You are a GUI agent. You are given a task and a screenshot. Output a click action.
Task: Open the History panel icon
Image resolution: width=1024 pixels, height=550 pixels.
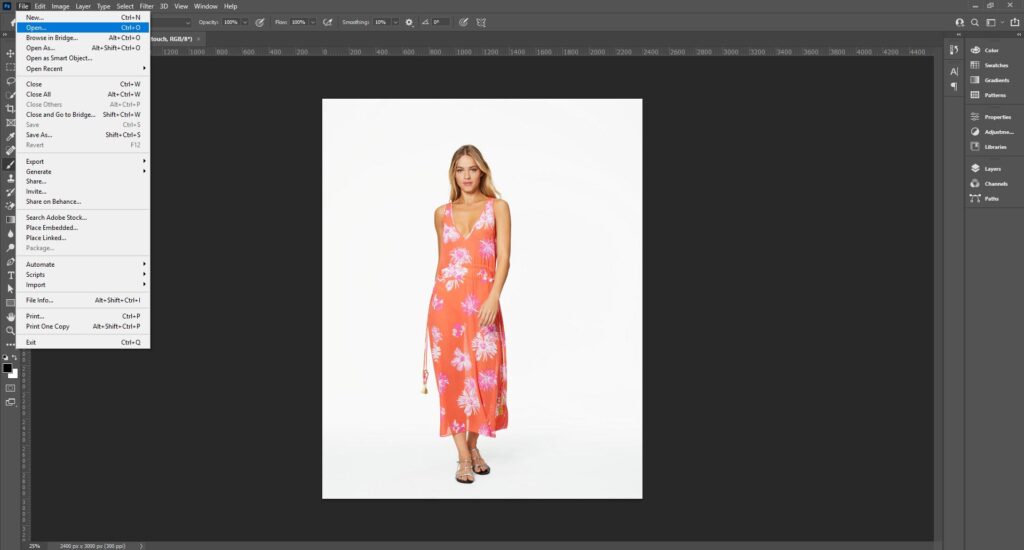[x=954, y=50]
